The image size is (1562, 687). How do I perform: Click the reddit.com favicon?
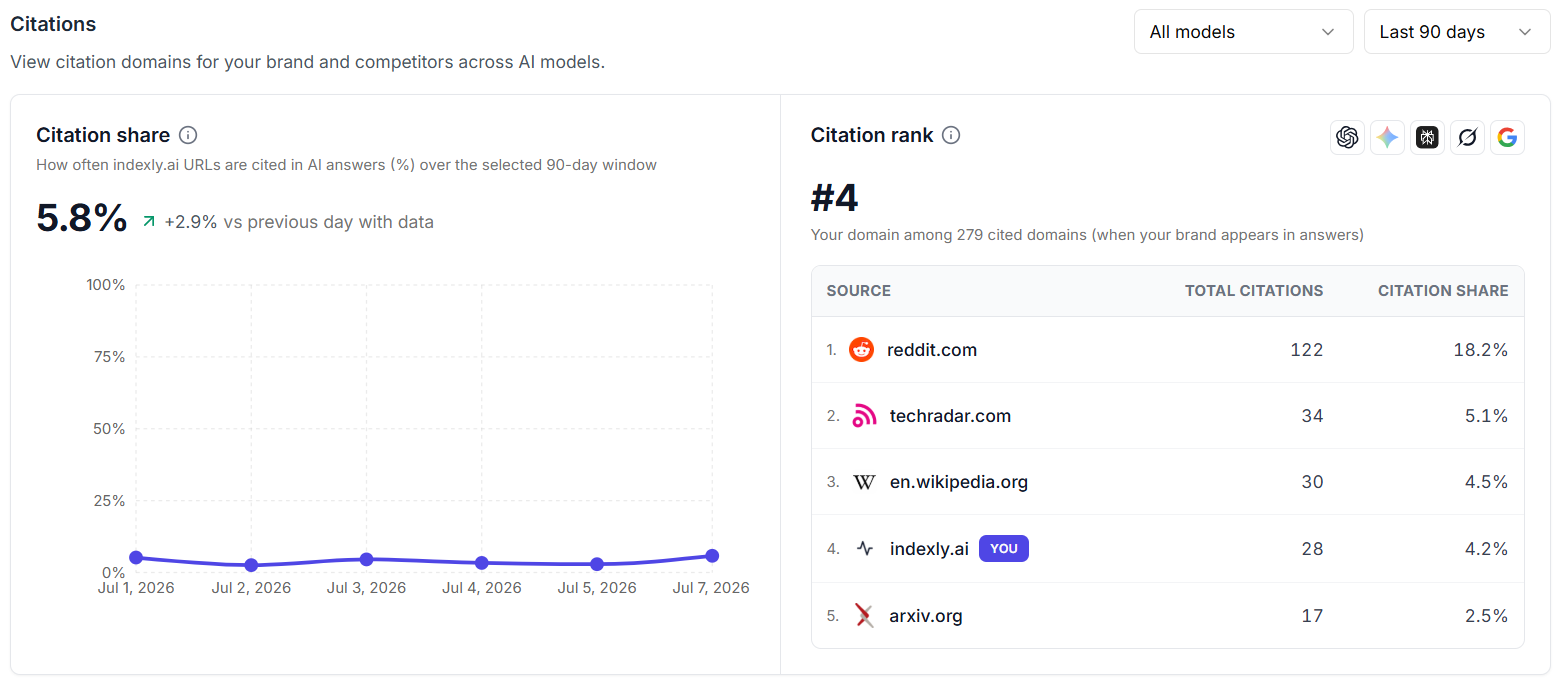pyautogui.click(x=861, y=350)
